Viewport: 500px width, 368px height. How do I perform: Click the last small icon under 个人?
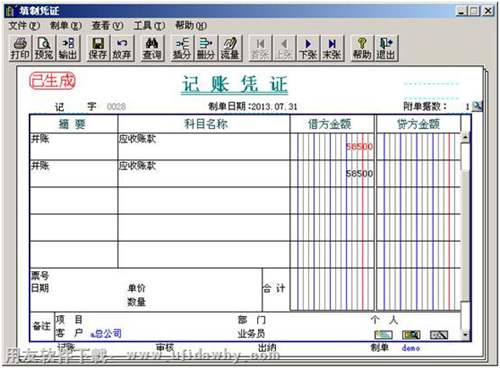click(x=439, y=334)
